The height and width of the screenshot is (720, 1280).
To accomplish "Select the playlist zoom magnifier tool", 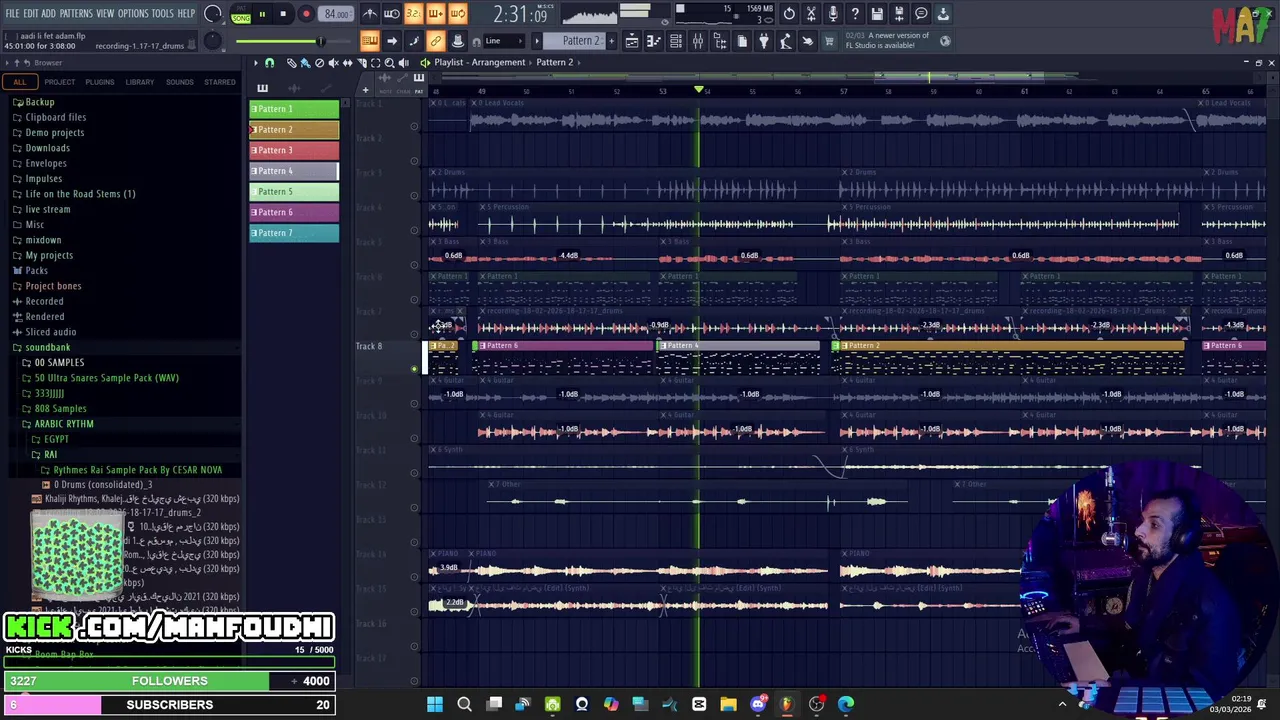I will (389, 62).
